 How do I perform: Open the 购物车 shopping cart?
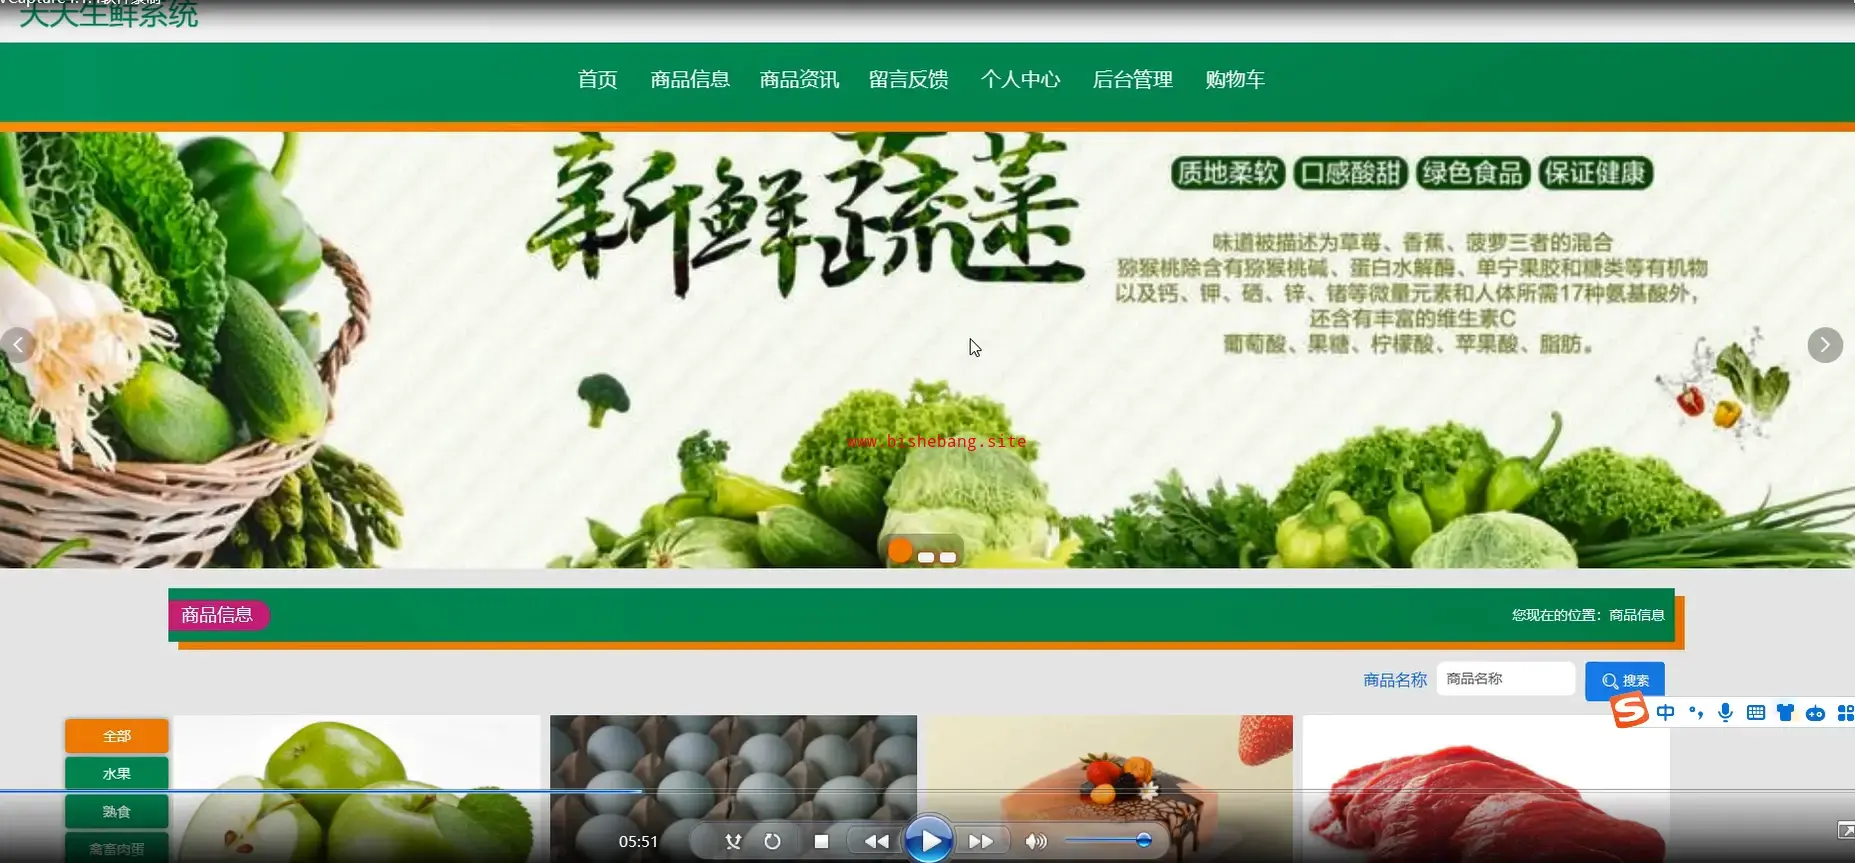1235,80
